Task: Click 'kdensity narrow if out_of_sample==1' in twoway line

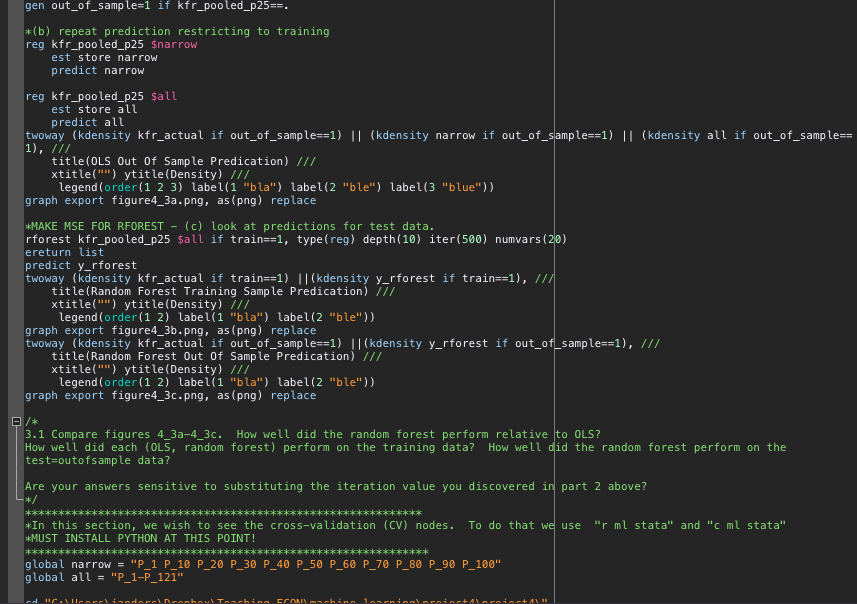Action: [491, 135]
